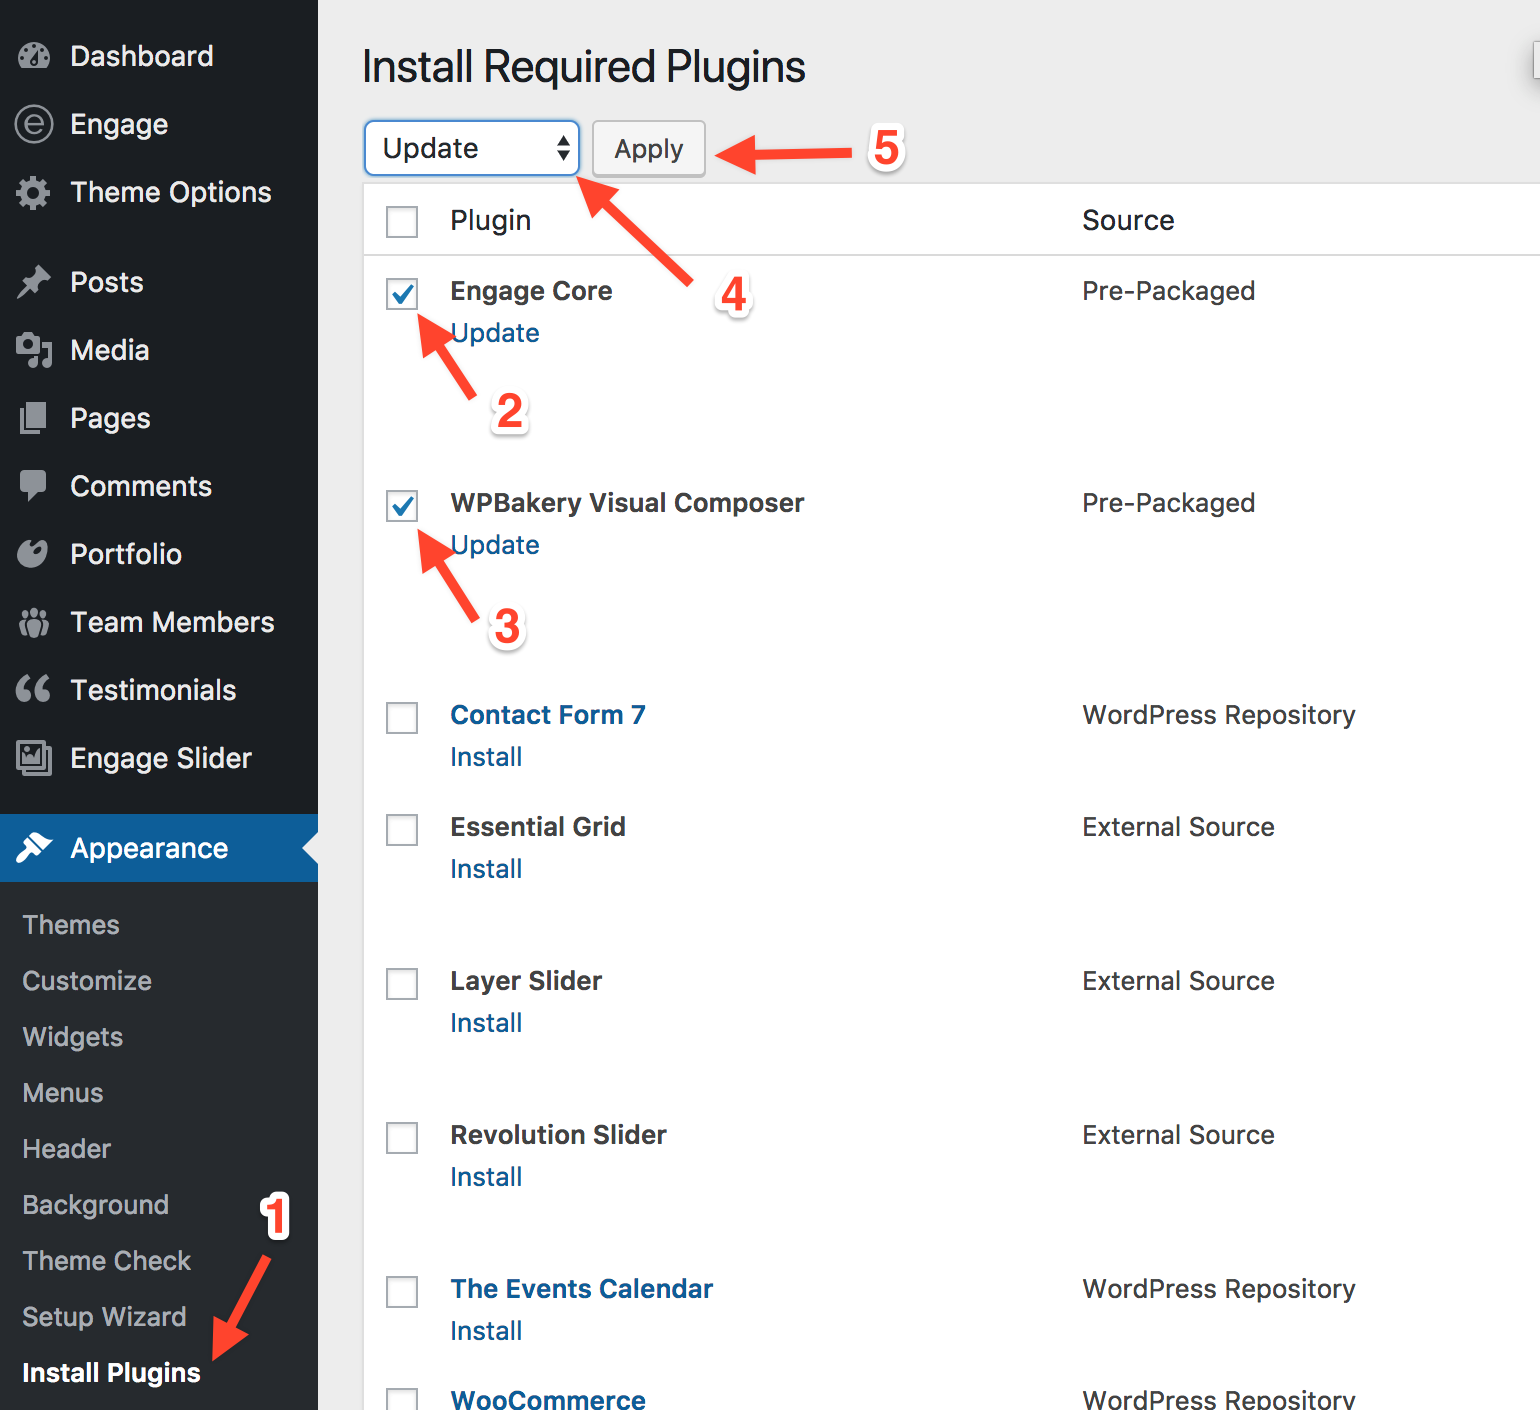This screenshot has width=1540, height=1410.
Task: Select the Appearance menu
Action: point(159,848)
